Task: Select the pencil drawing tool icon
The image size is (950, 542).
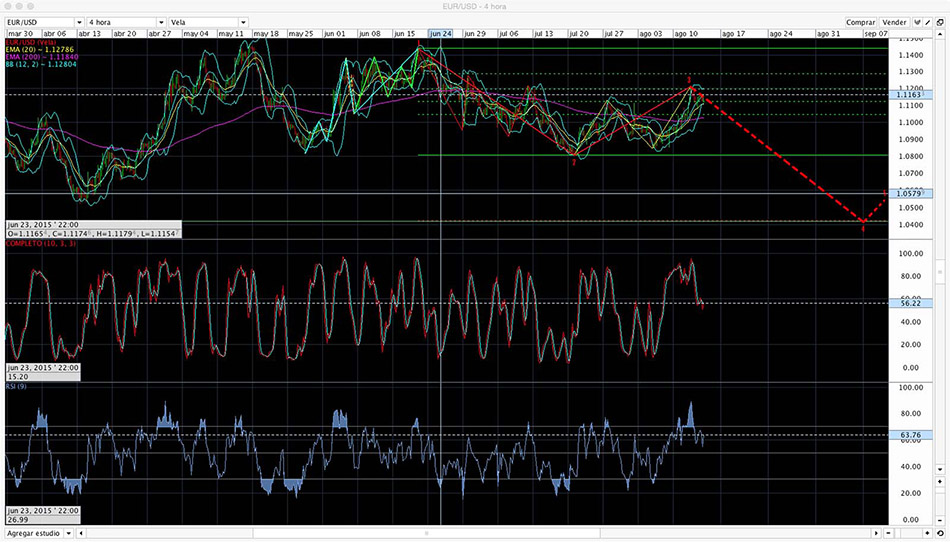Action: [932, 21]
